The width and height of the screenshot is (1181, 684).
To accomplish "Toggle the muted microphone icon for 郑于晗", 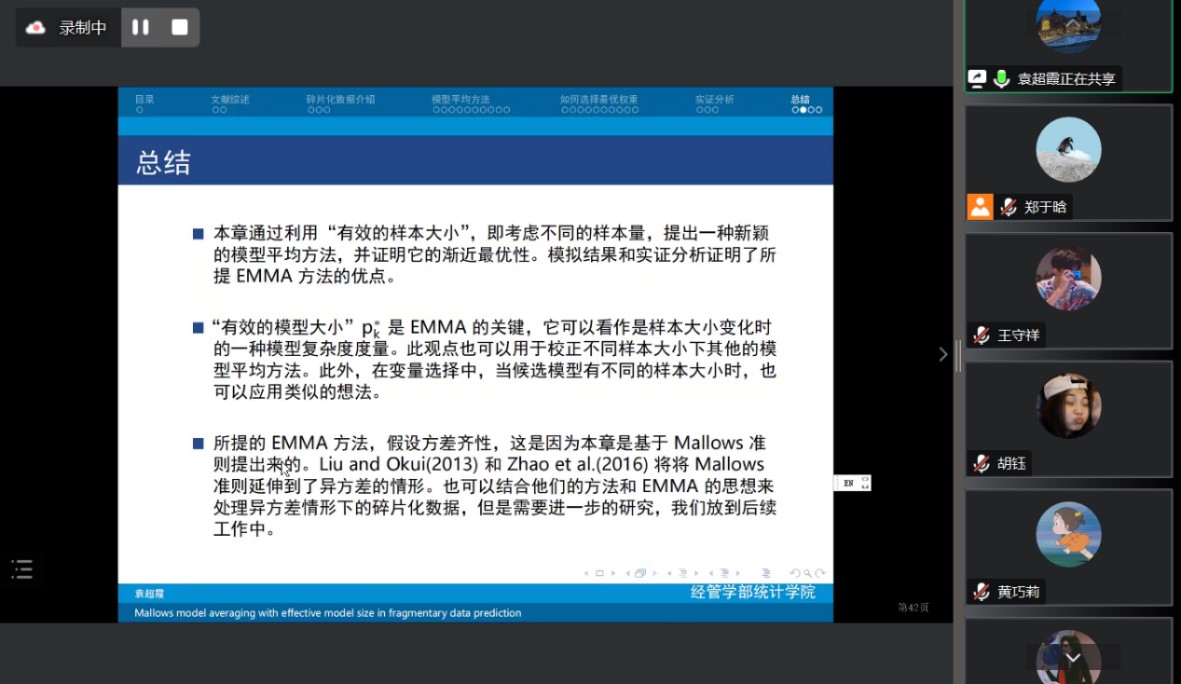I will tap(1008, 207).
